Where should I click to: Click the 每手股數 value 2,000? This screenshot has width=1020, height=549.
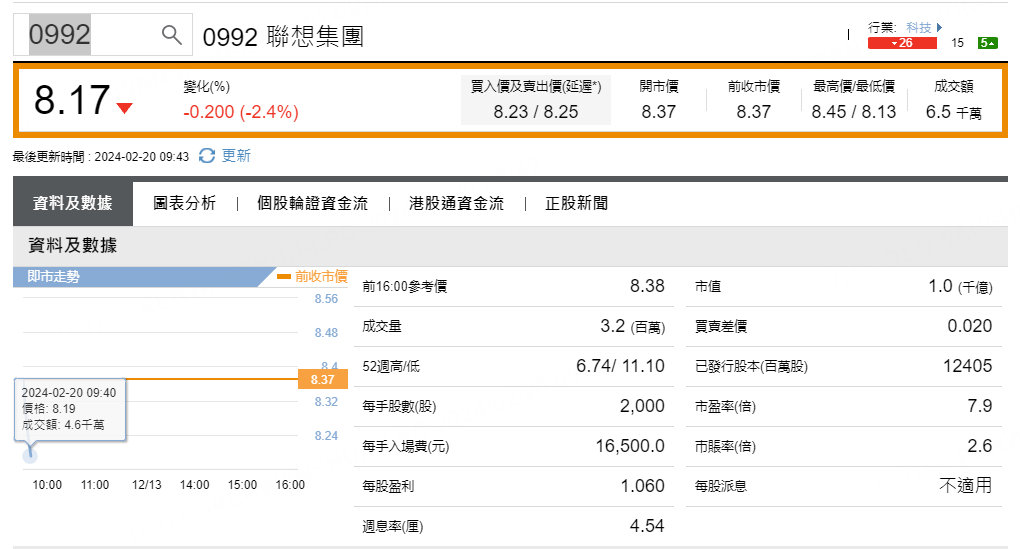coord(642,406)
